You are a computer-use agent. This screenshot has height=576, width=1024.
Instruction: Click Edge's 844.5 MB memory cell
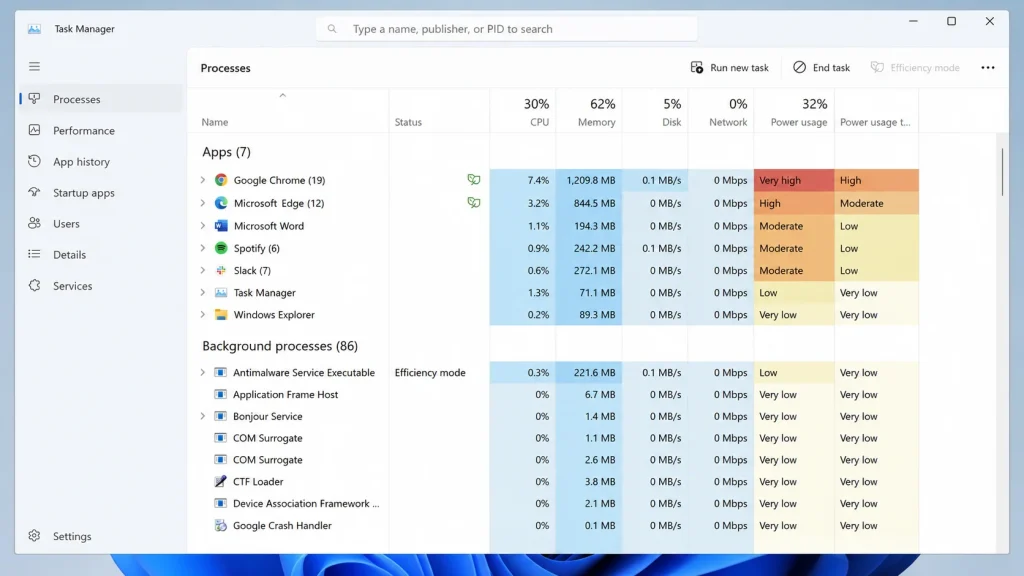[589, 202]
